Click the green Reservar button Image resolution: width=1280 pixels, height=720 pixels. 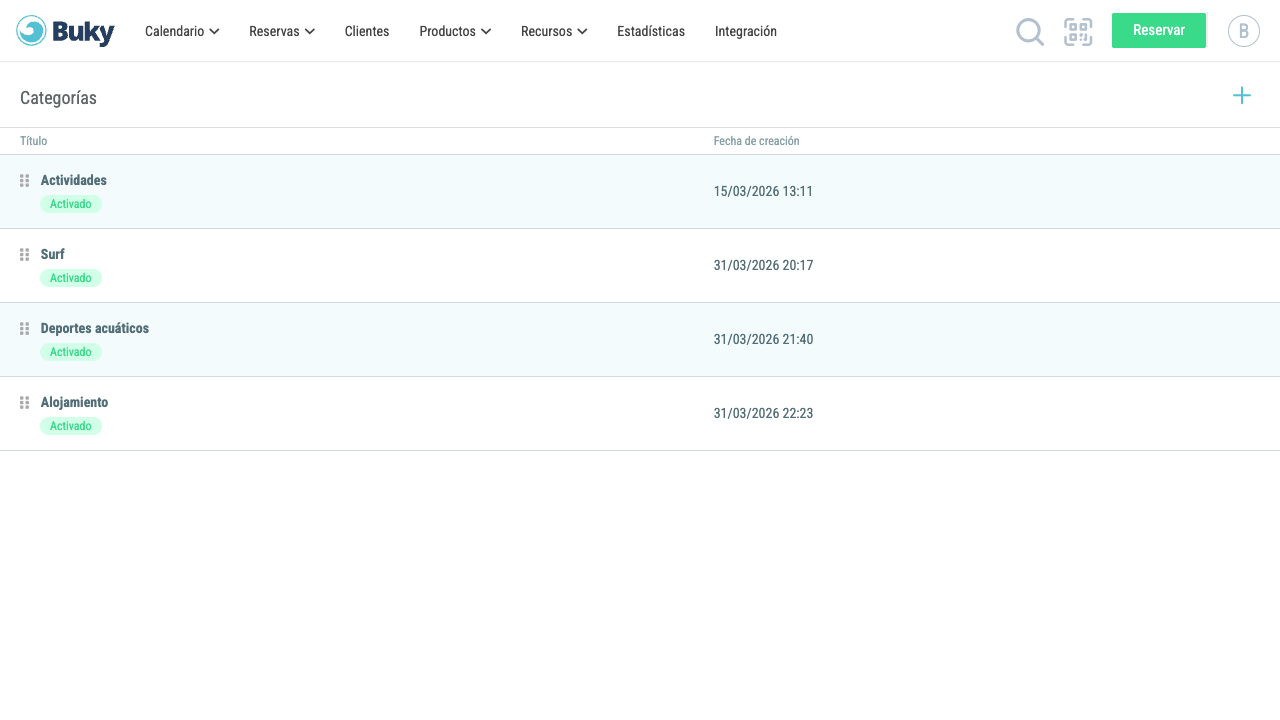pos(1159,31)
